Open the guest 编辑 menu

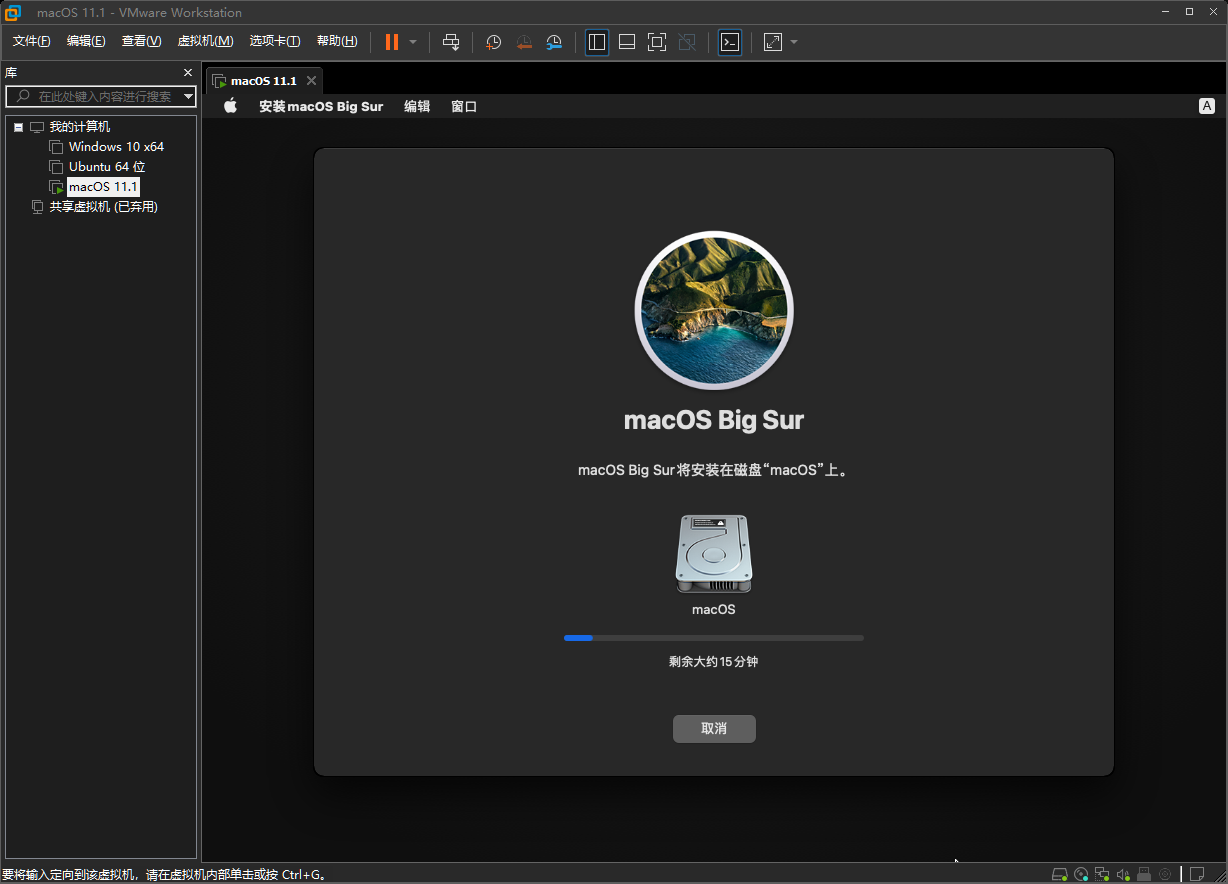point(417,106)
